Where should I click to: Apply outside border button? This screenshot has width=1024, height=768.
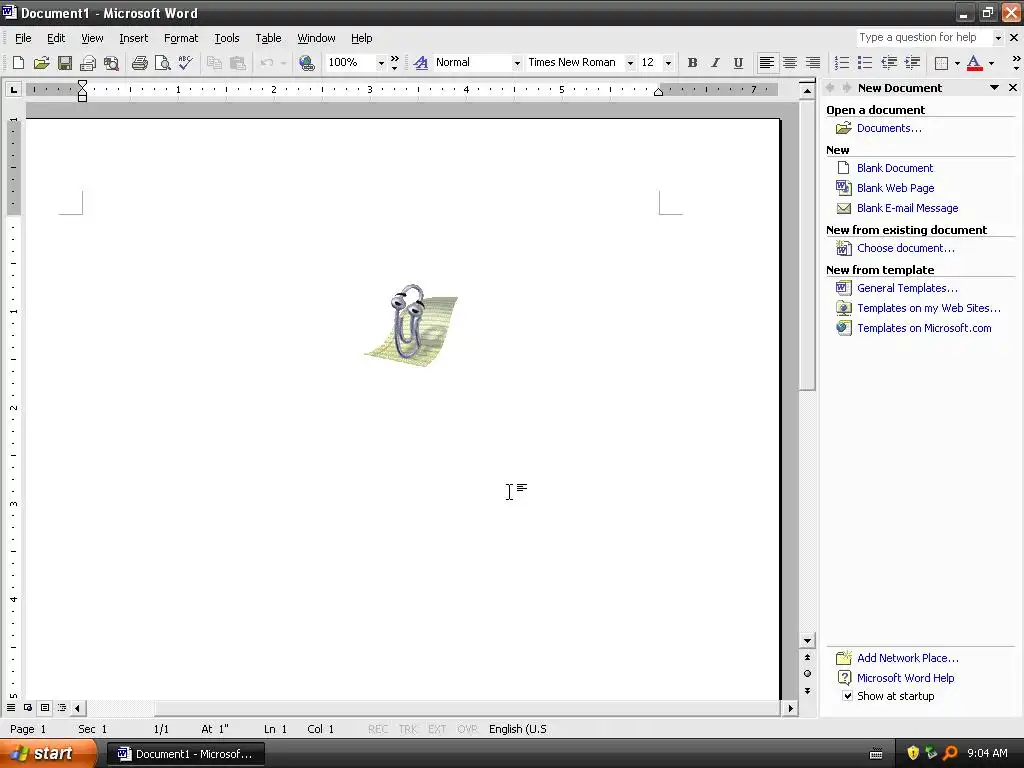pyautogui.click(x=941, y=63)
